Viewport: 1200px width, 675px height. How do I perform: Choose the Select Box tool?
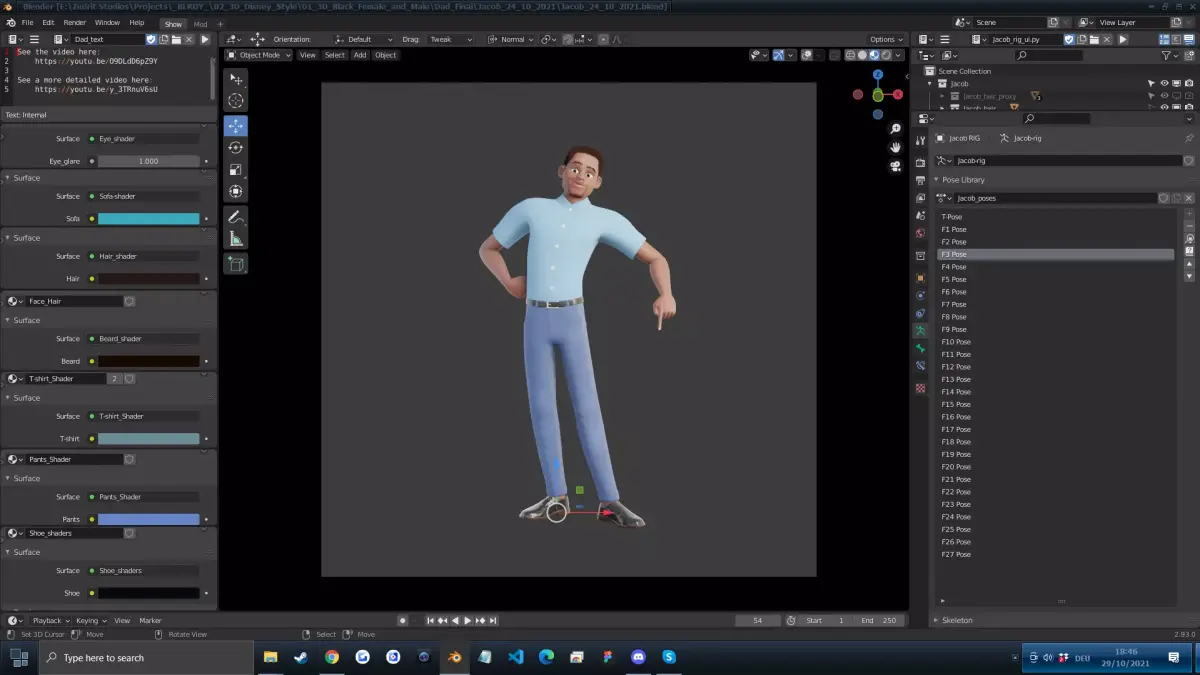click(236, 78)
